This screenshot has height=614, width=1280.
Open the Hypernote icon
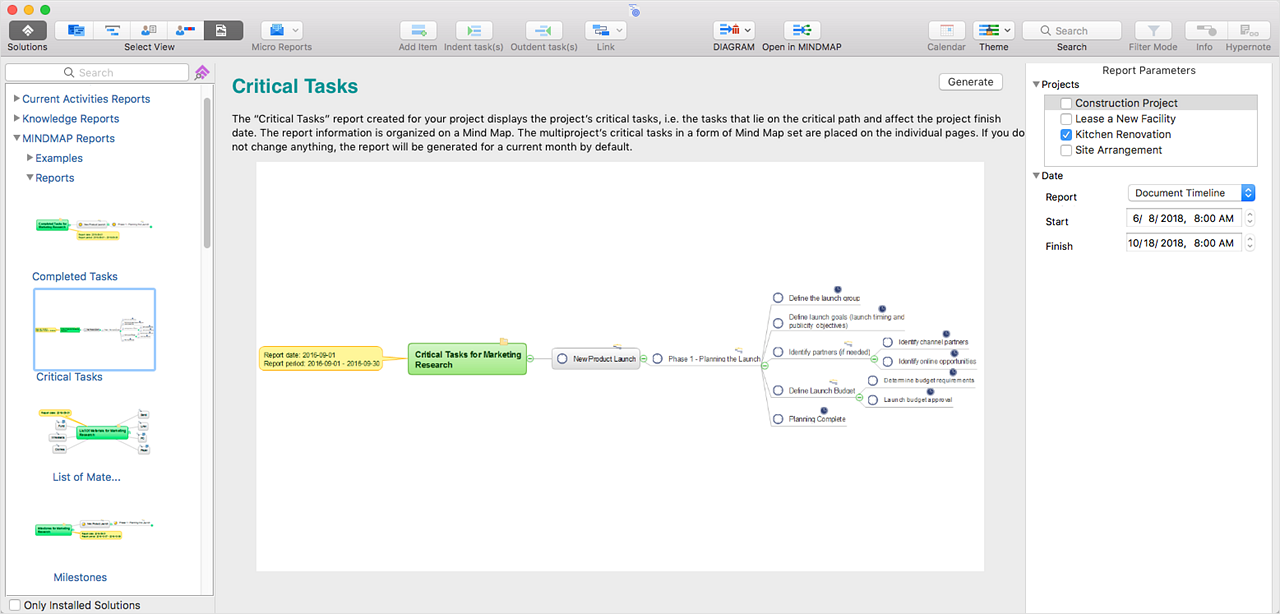pos(1248,30)
